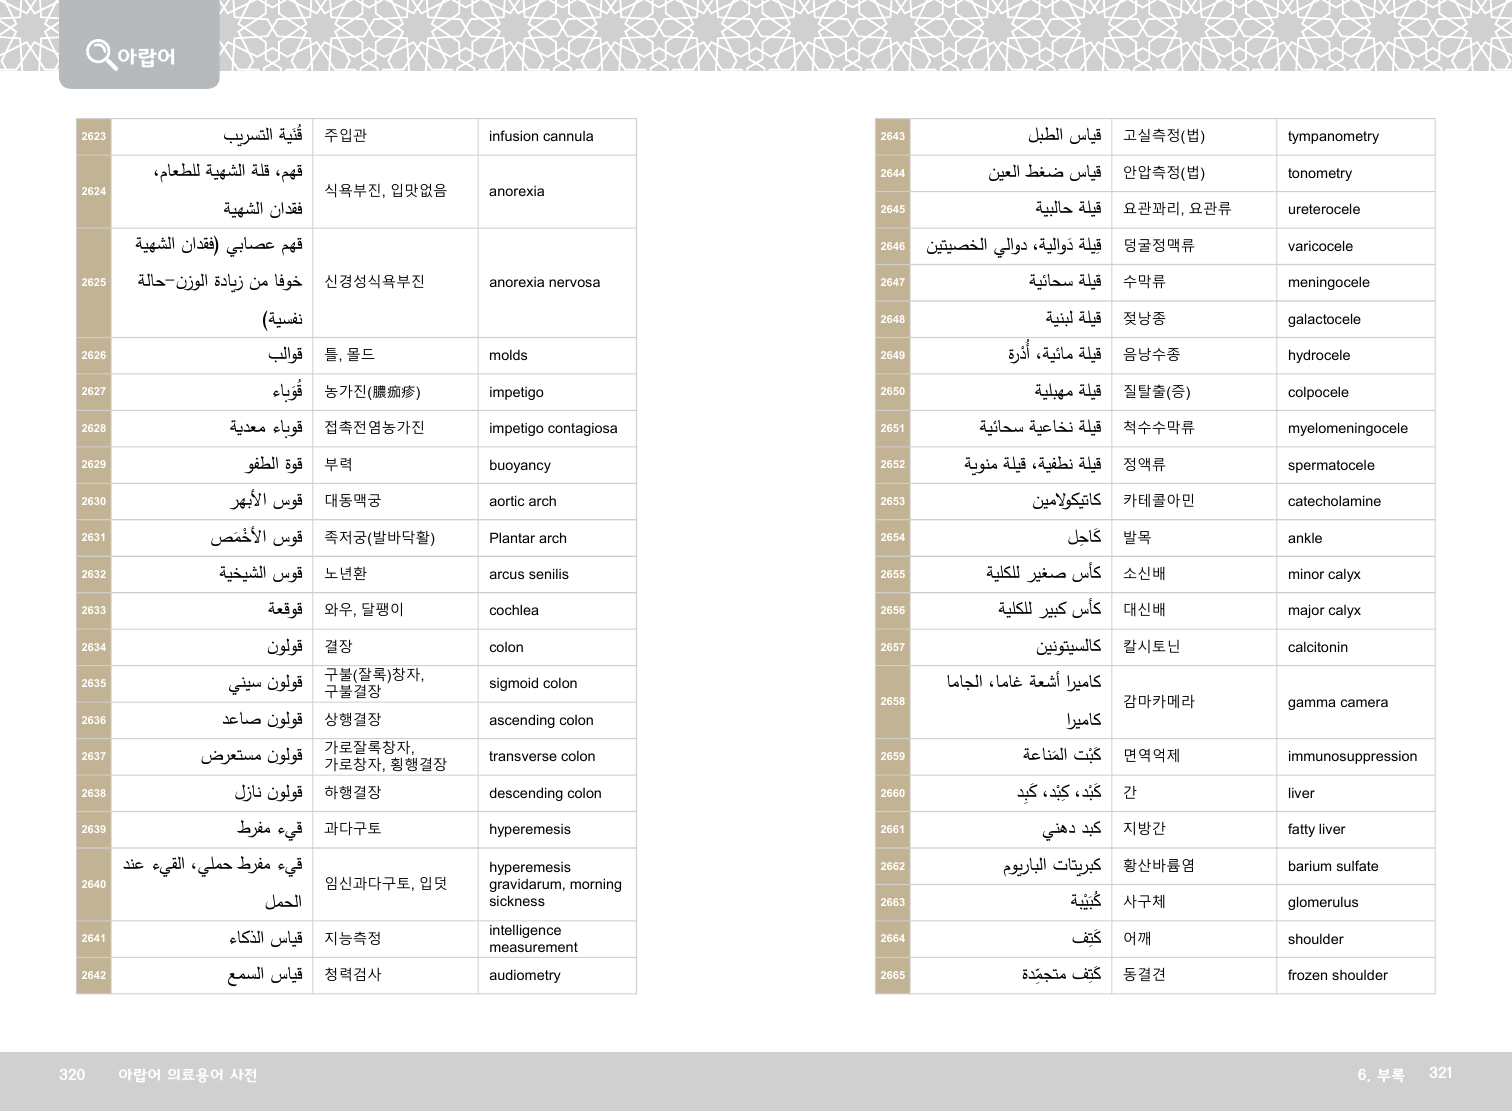Click the magnifying glass icon beside 아랍어
This screenshot has height=1111, width=1512.
pos(100,53)
